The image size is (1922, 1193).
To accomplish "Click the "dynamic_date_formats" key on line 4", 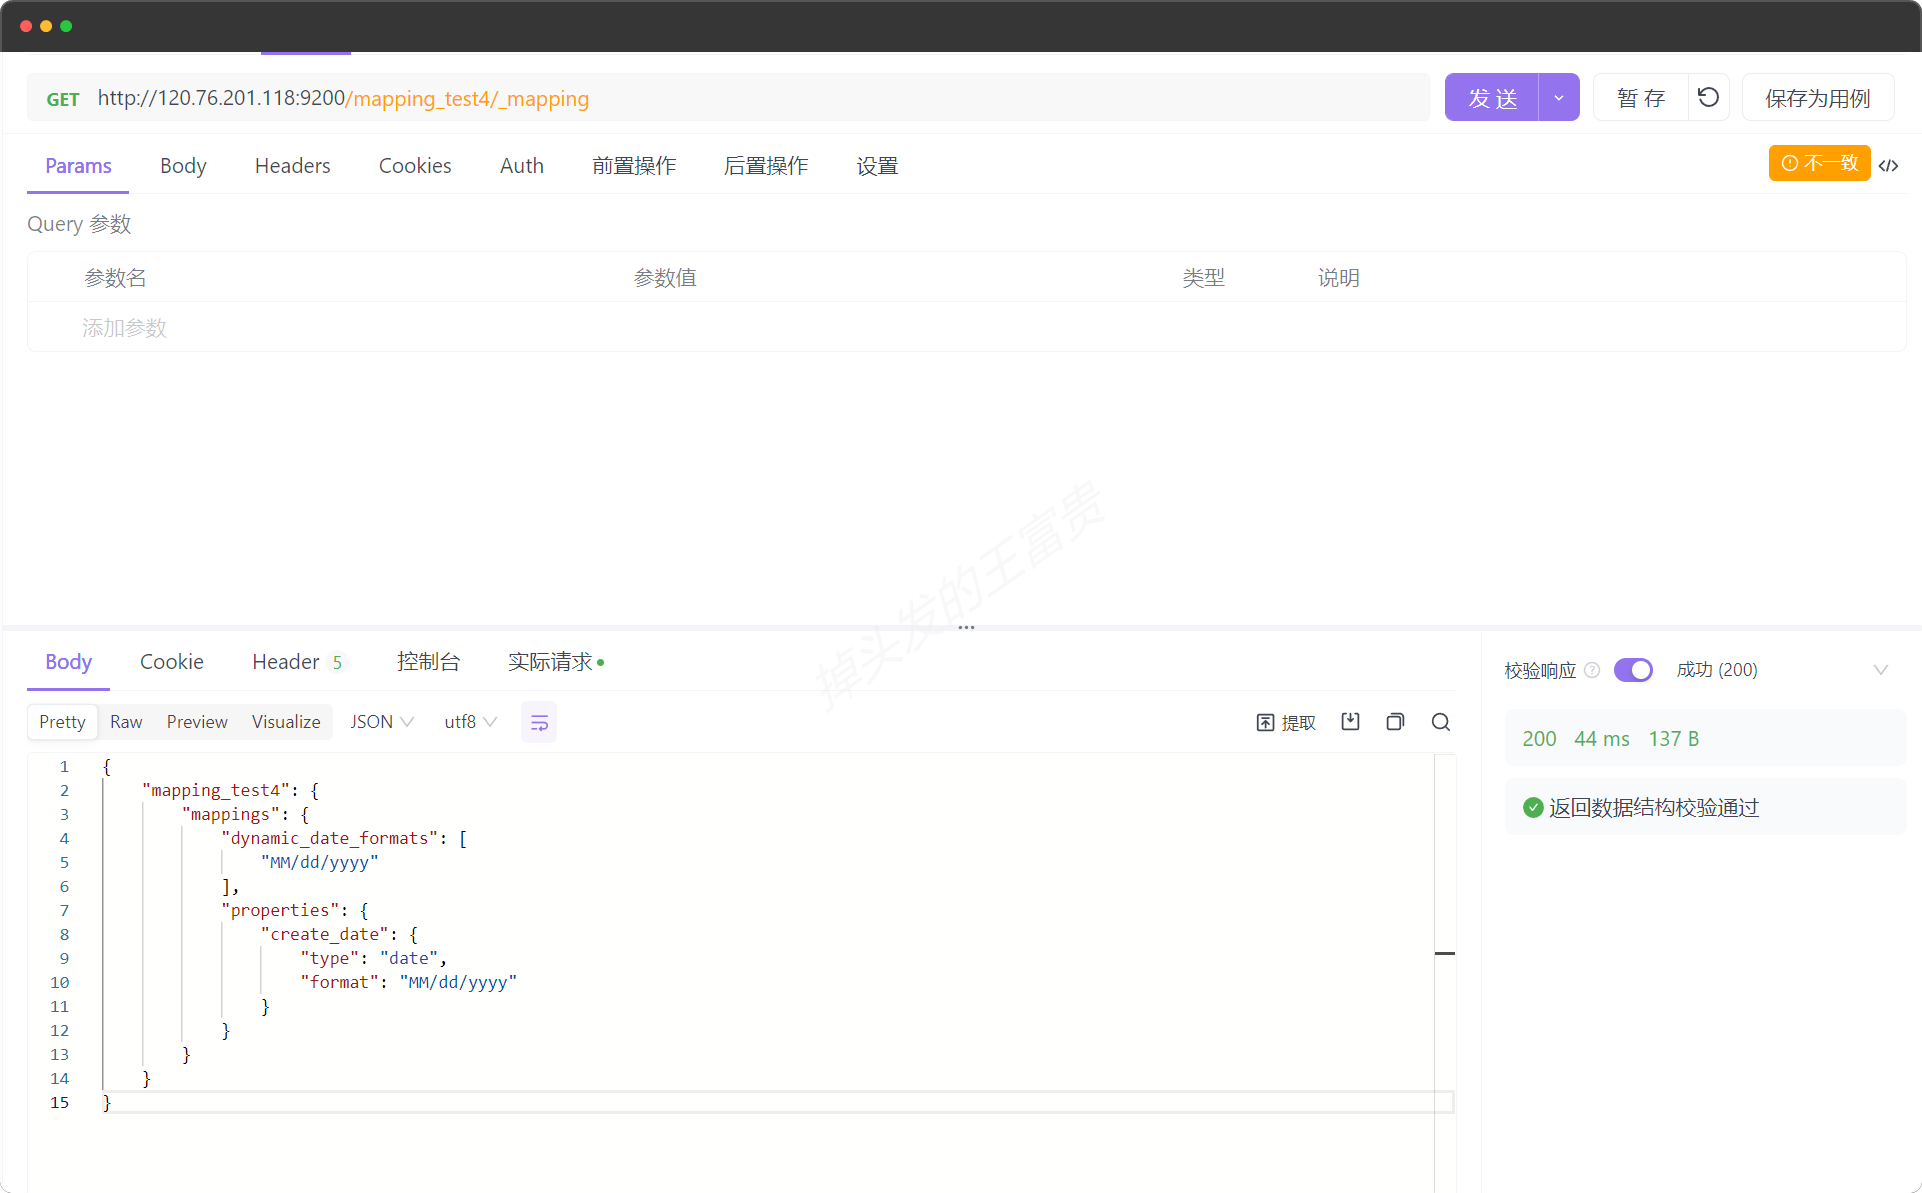I will (x=330, y=838).
